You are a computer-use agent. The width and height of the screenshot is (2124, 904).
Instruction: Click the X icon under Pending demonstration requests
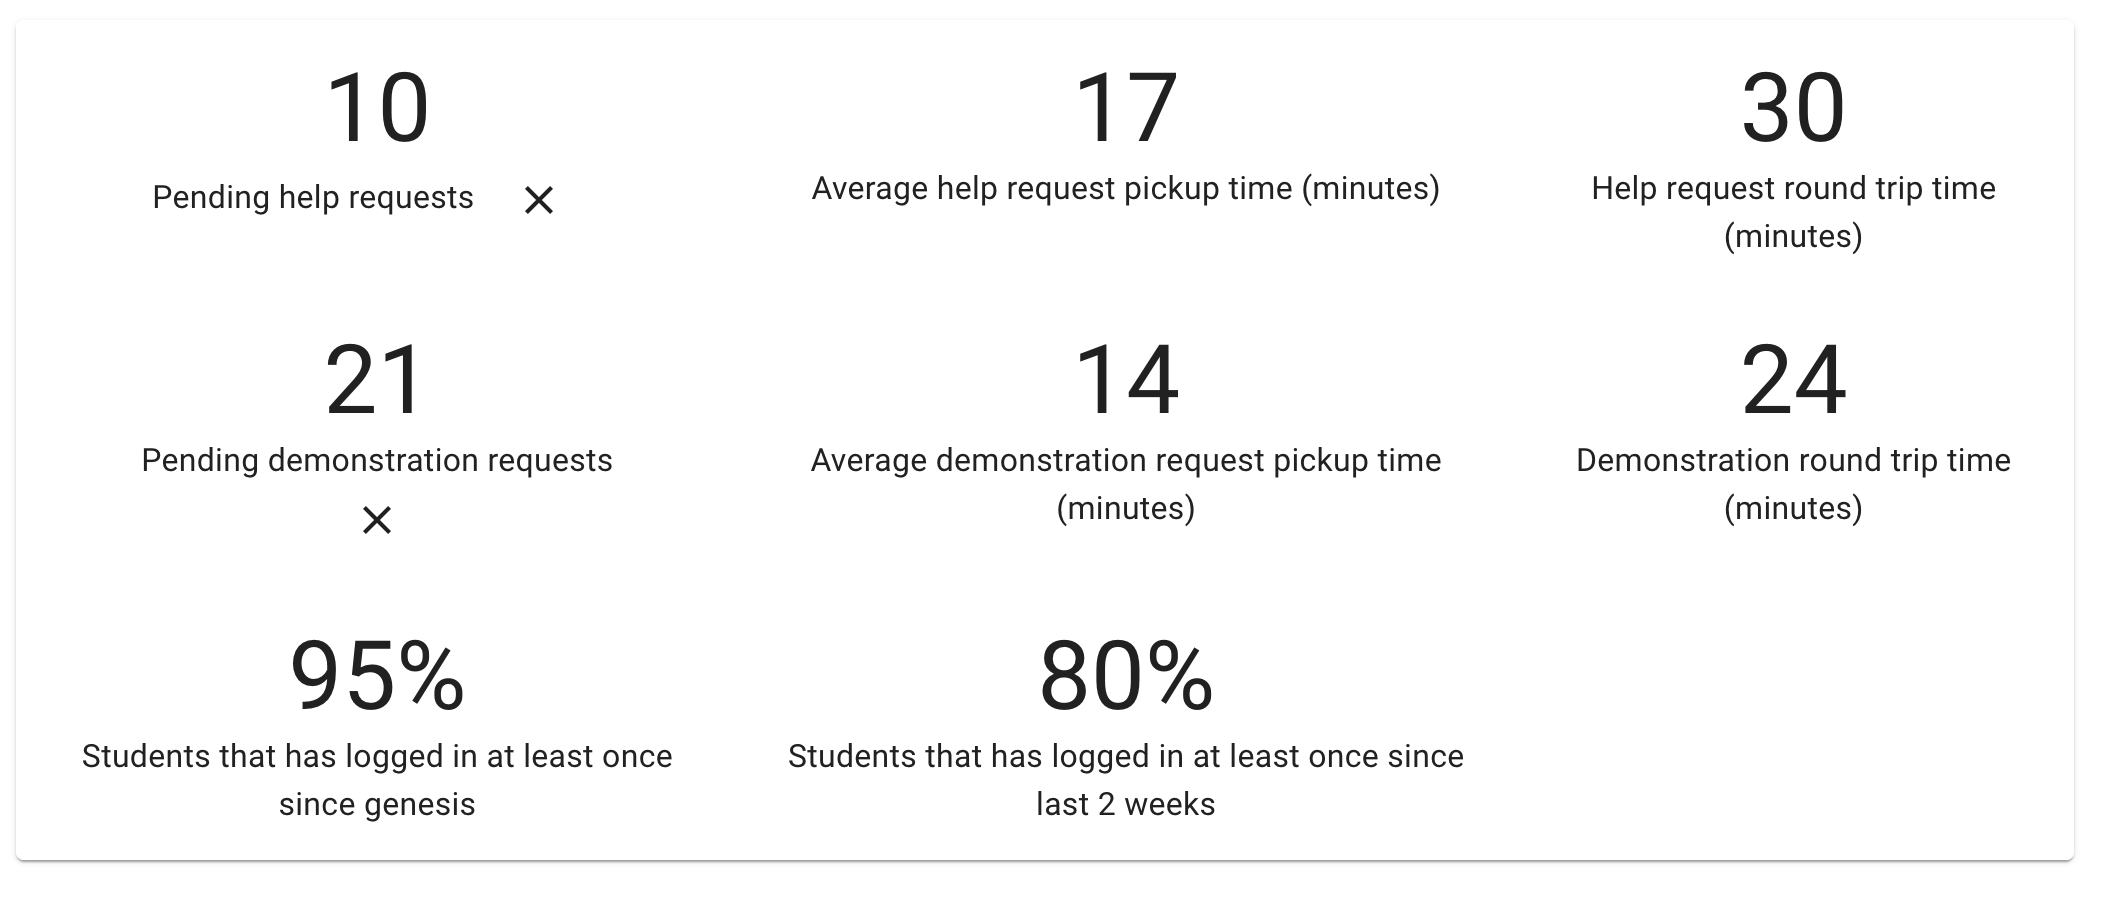pyautogui.click(x=377, y=520)
